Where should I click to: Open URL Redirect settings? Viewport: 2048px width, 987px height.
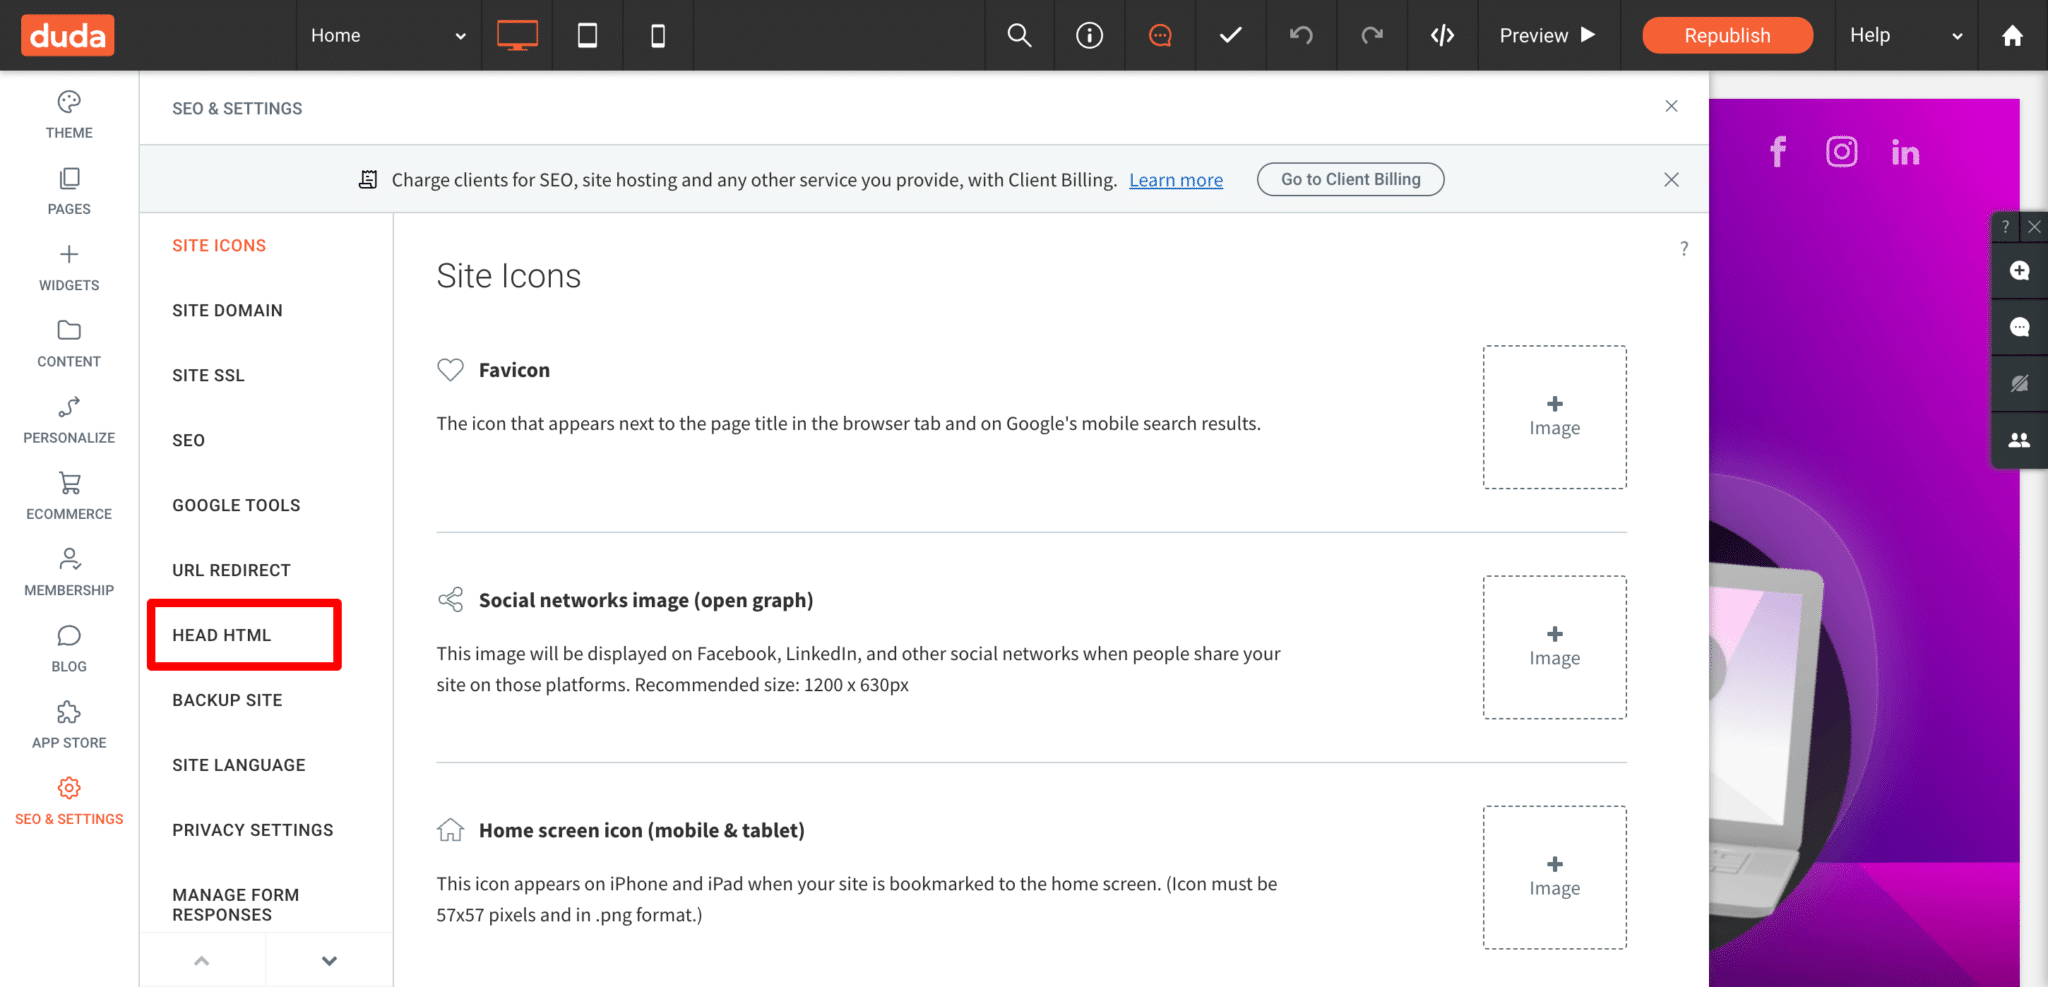click(x=231, y=570)
